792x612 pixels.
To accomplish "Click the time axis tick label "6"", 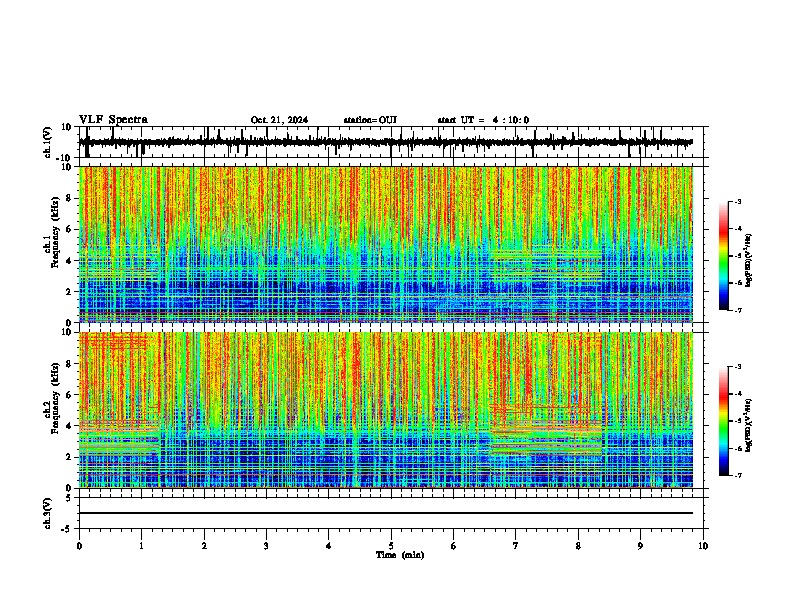I will [454, 546].
